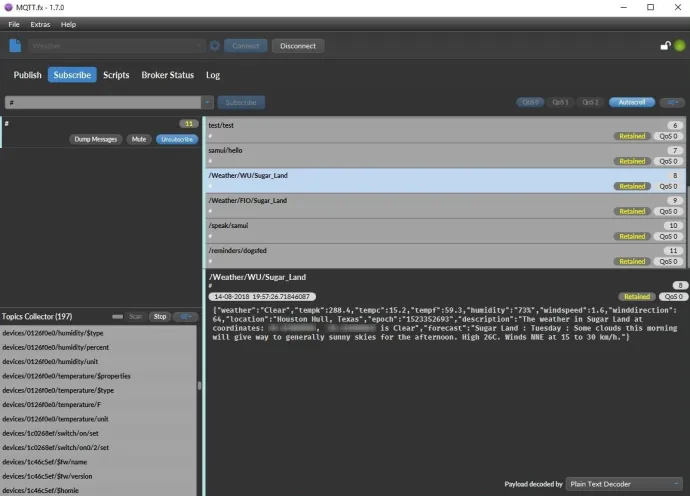Click the connection profile file icon

click(x=15, y=46)
